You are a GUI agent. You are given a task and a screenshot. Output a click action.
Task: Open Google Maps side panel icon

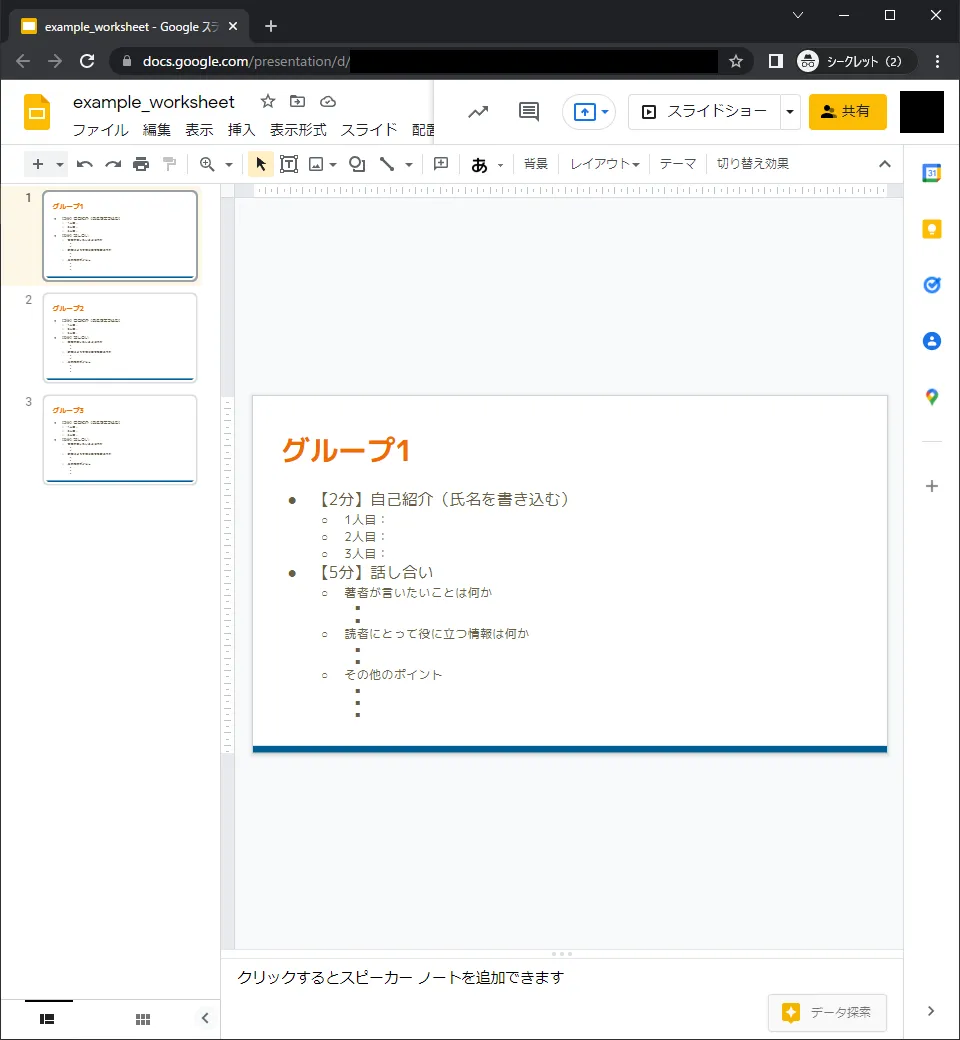[x=931, y=397]
